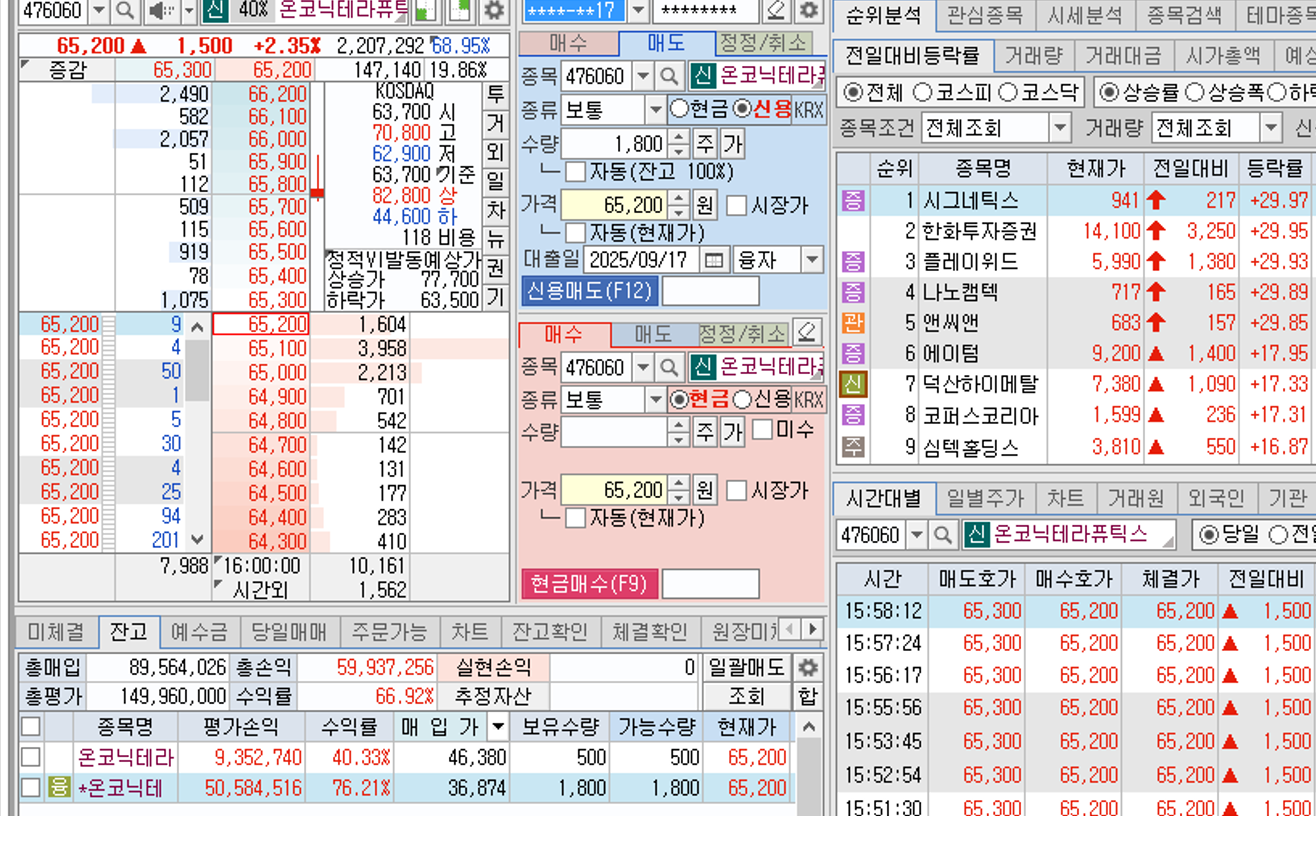Expand the 융자 loan type dropdown

click(x=812, y=261)
